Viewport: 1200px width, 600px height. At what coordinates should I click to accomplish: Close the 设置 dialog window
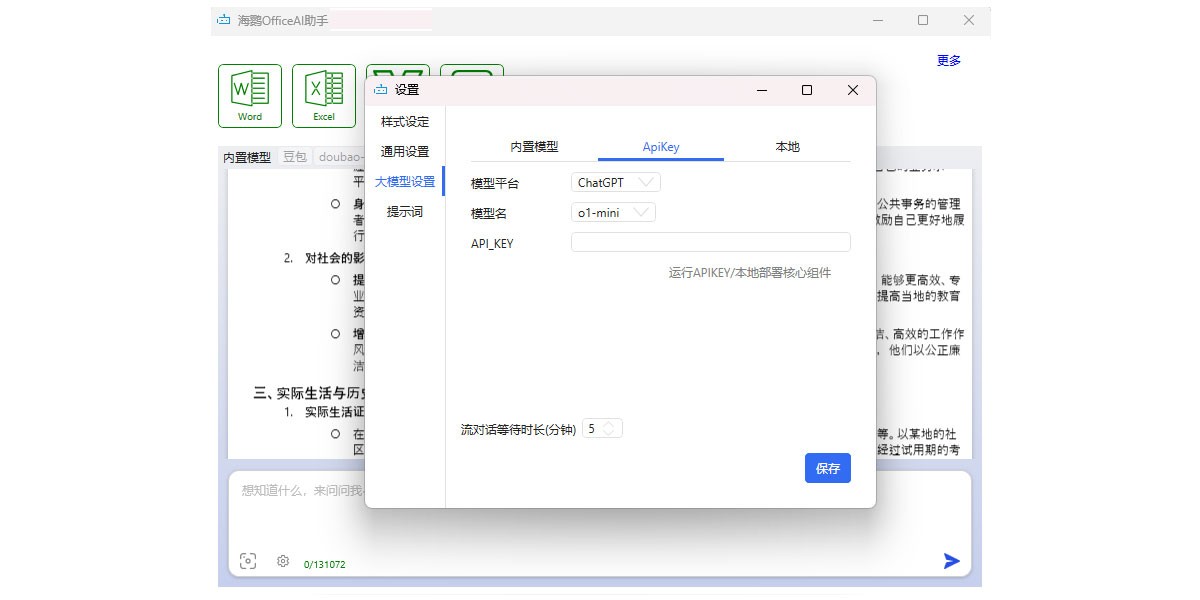pos(852,90)
